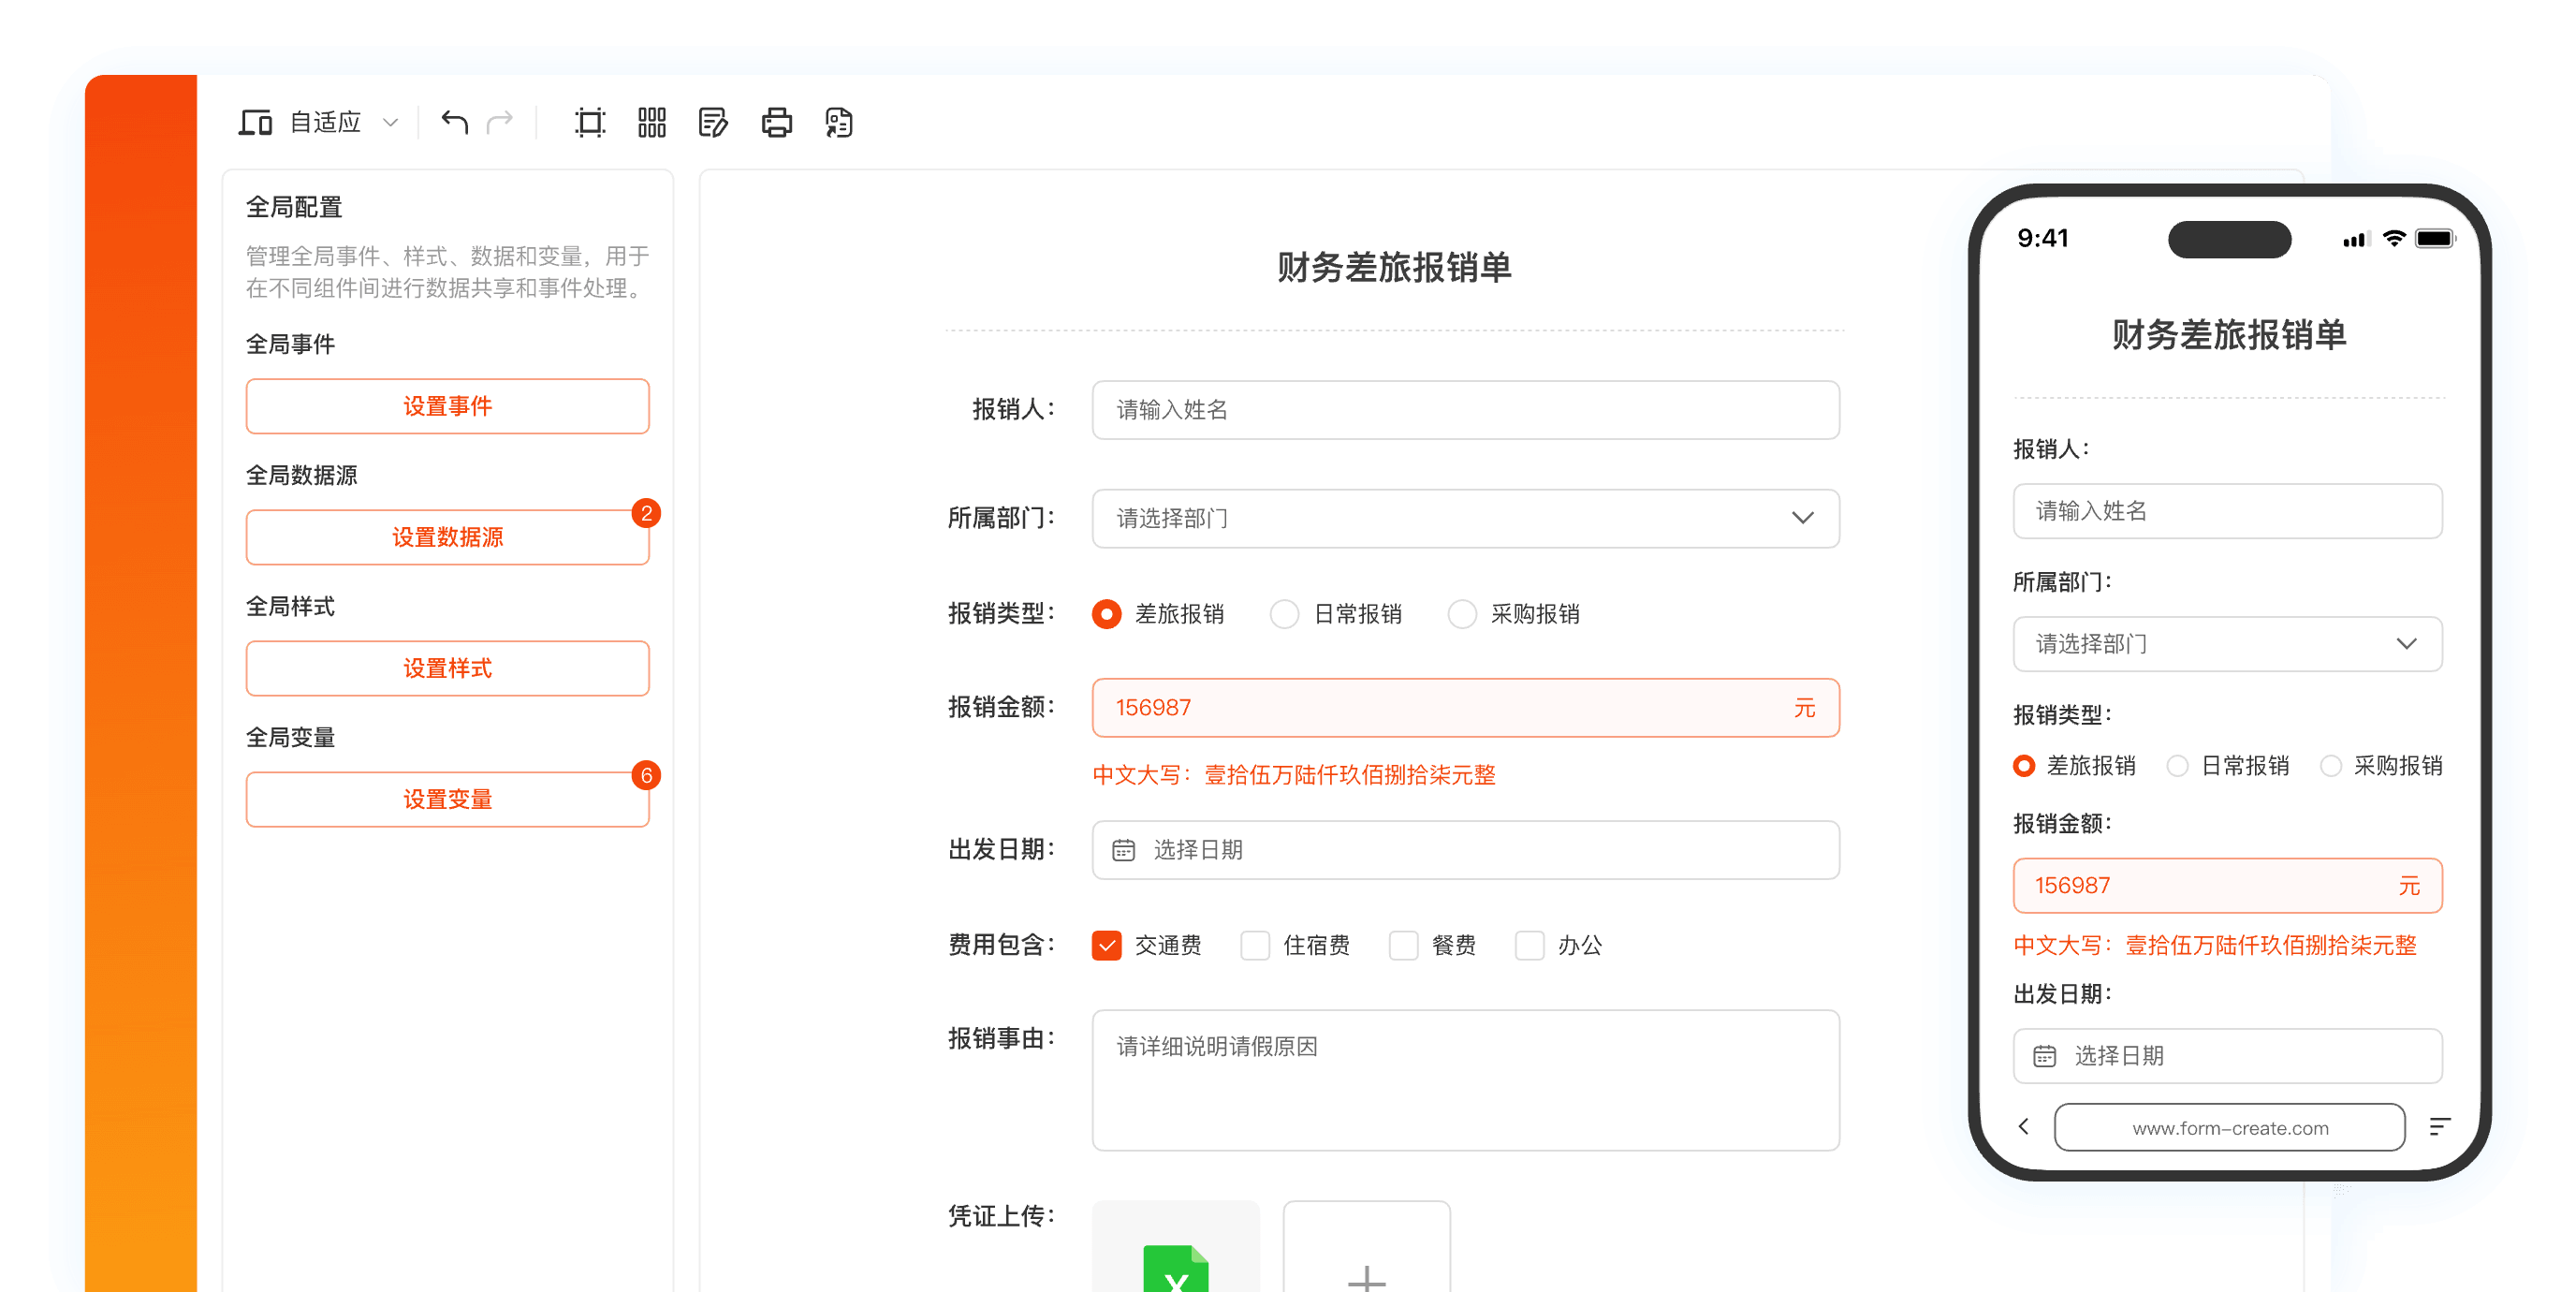Click the device preview icon beside 自适应

pos(255,122)
